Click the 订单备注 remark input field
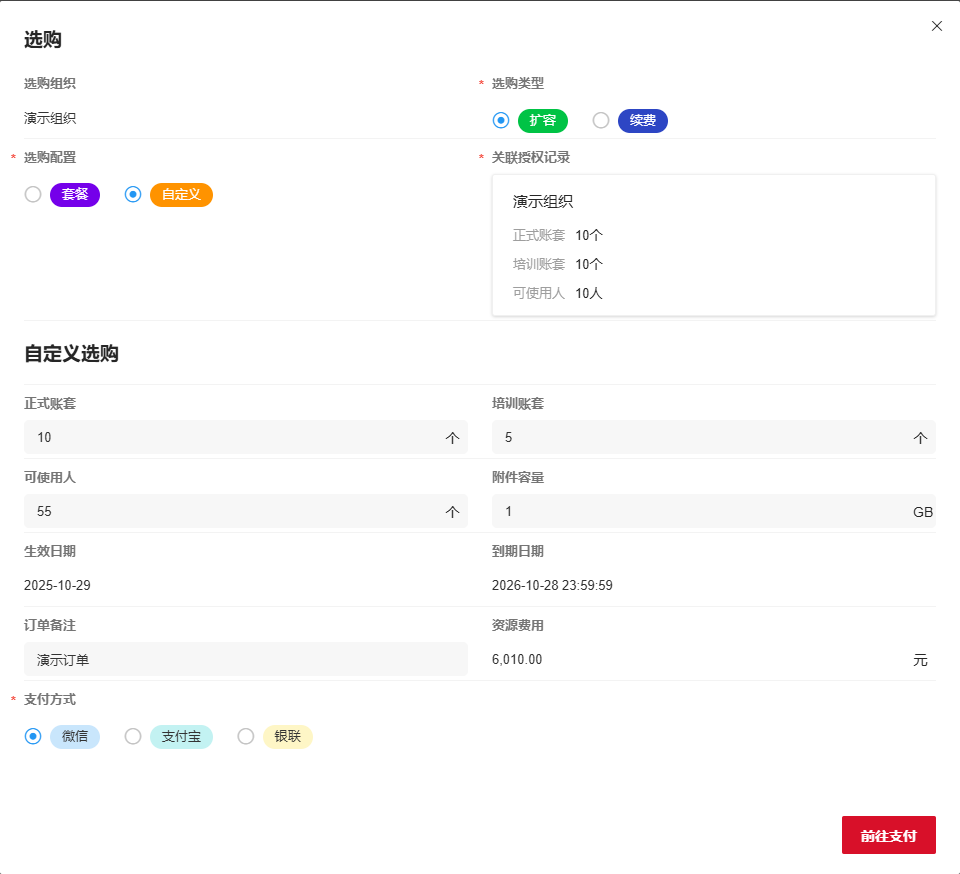 [245, 659]
